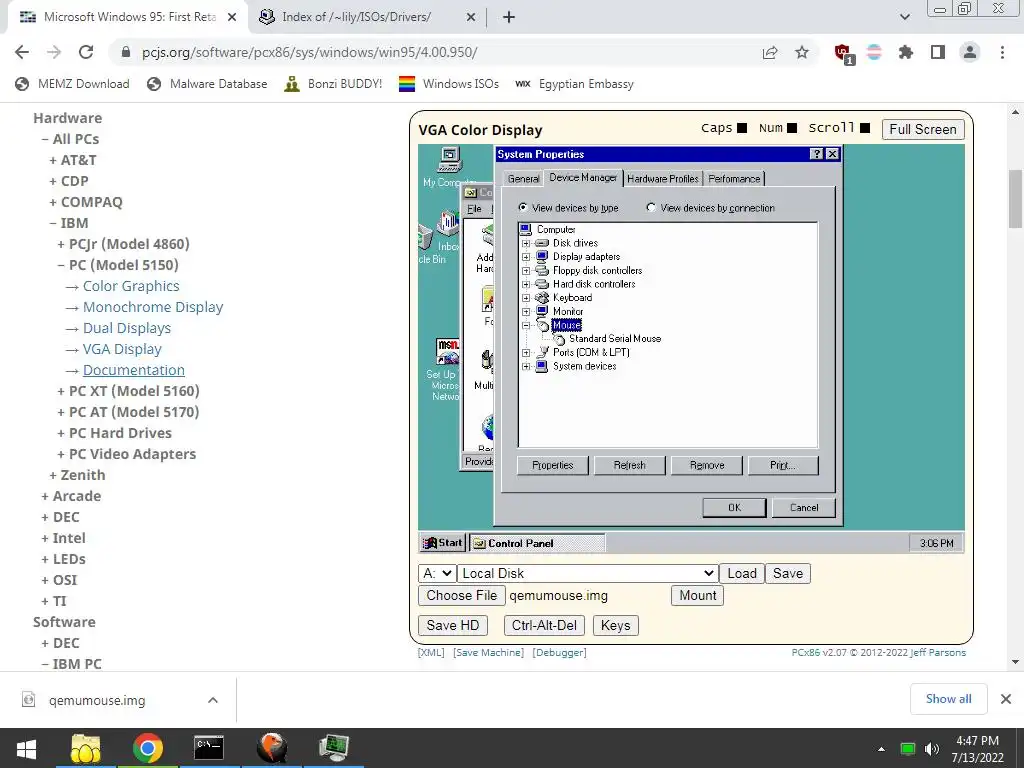Open the VGA Display link
Image resolution: width=1024 pixels, height=768 pixels.
[122, 349]
